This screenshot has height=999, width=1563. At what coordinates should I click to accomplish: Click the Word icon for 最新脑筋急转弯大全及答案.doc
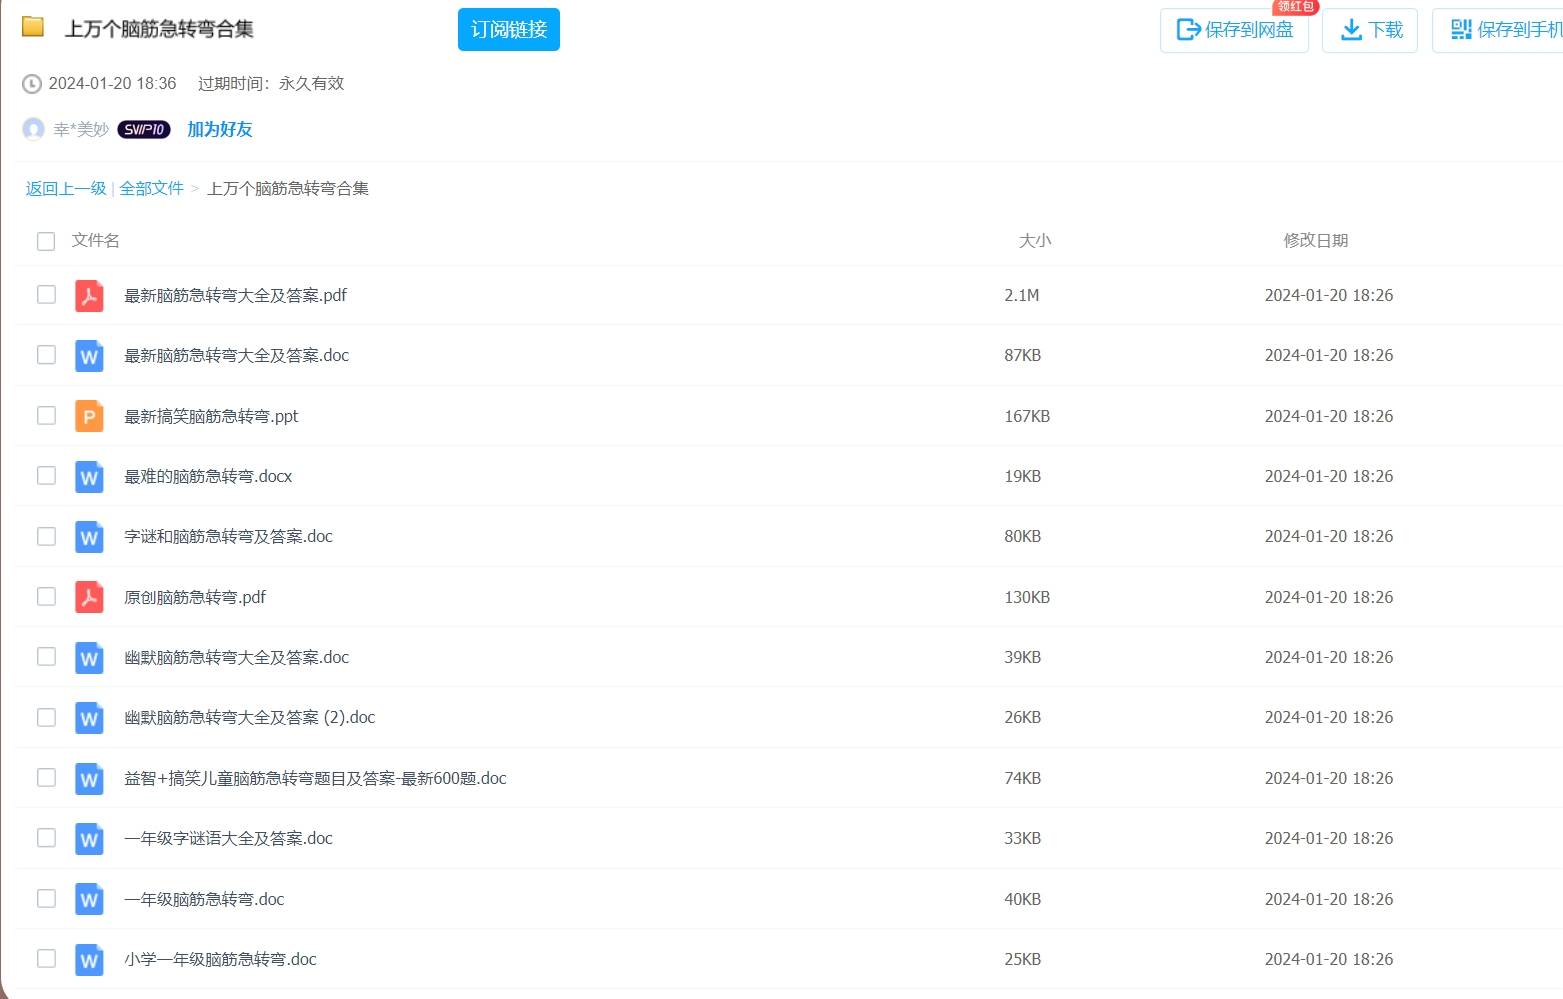pos(89,356)
